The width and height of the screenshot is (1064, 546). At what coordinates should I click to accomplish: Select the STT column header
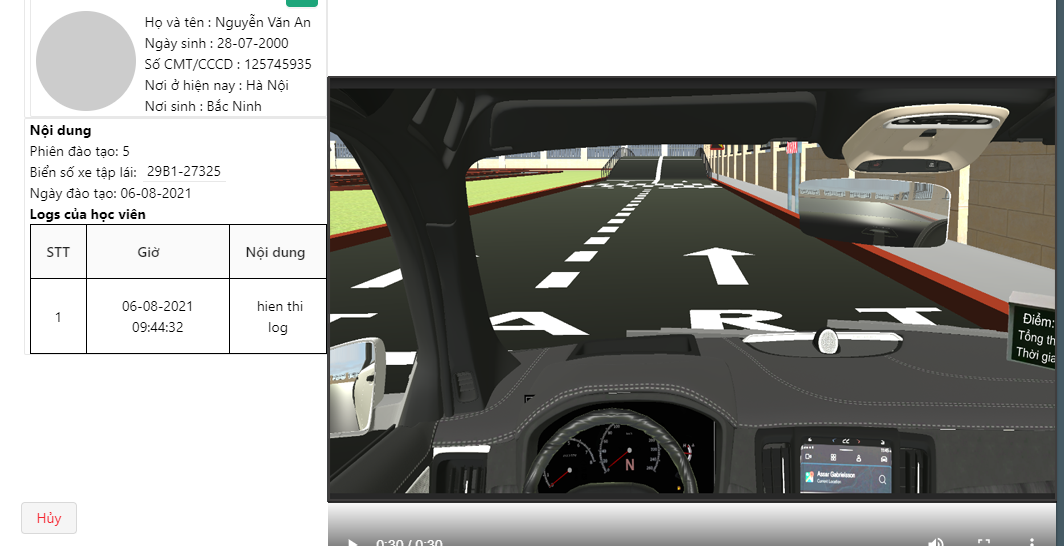click(x=58, y=252)
